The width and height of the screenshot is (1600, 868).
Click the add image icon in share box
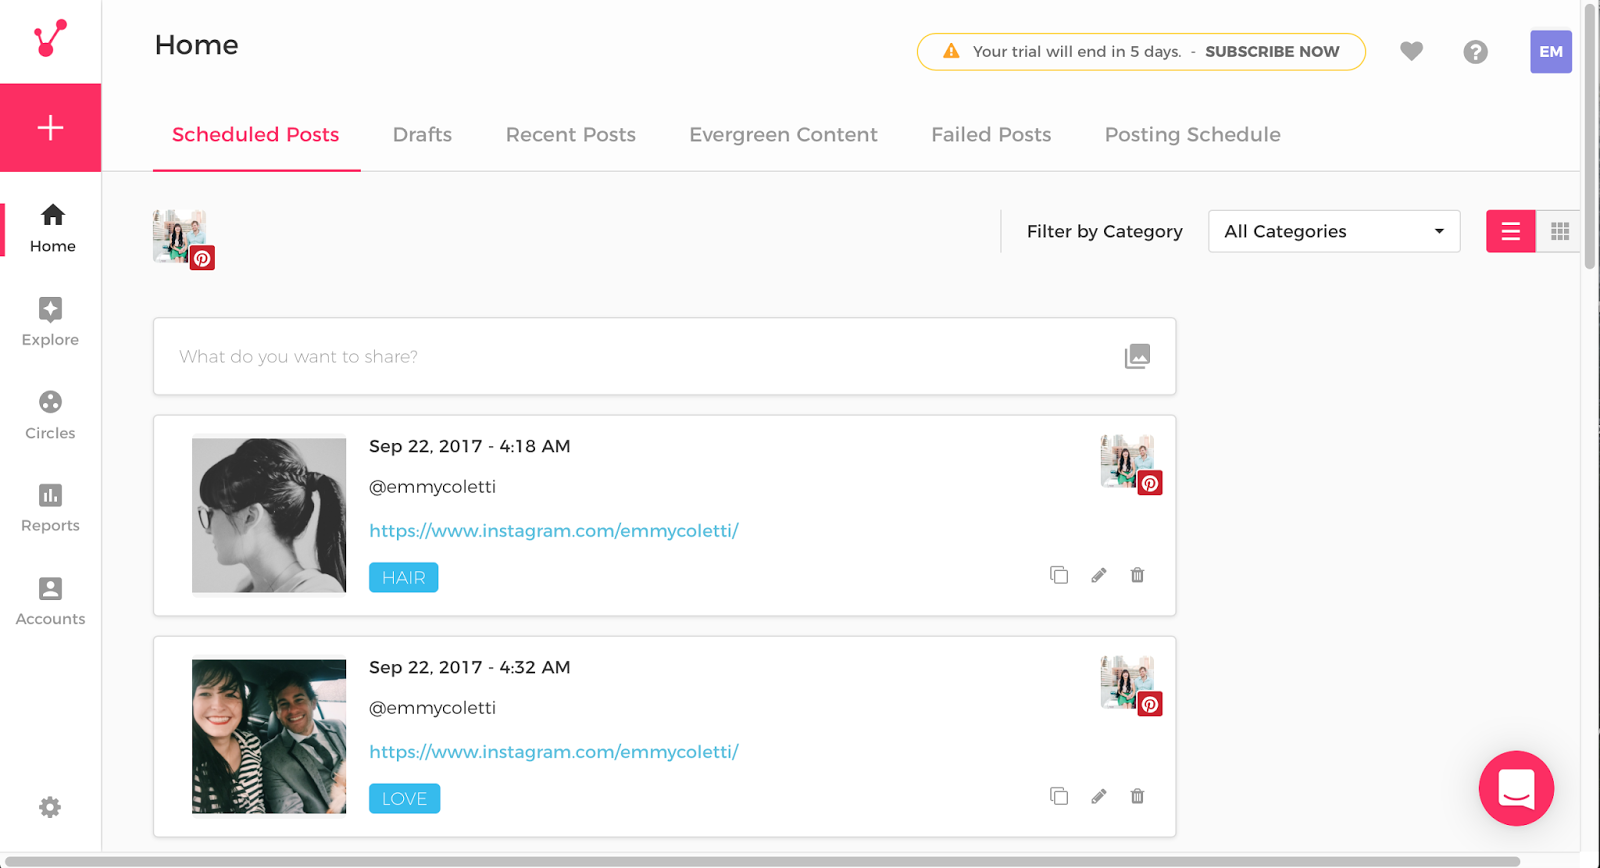(x=1137, y=356)
